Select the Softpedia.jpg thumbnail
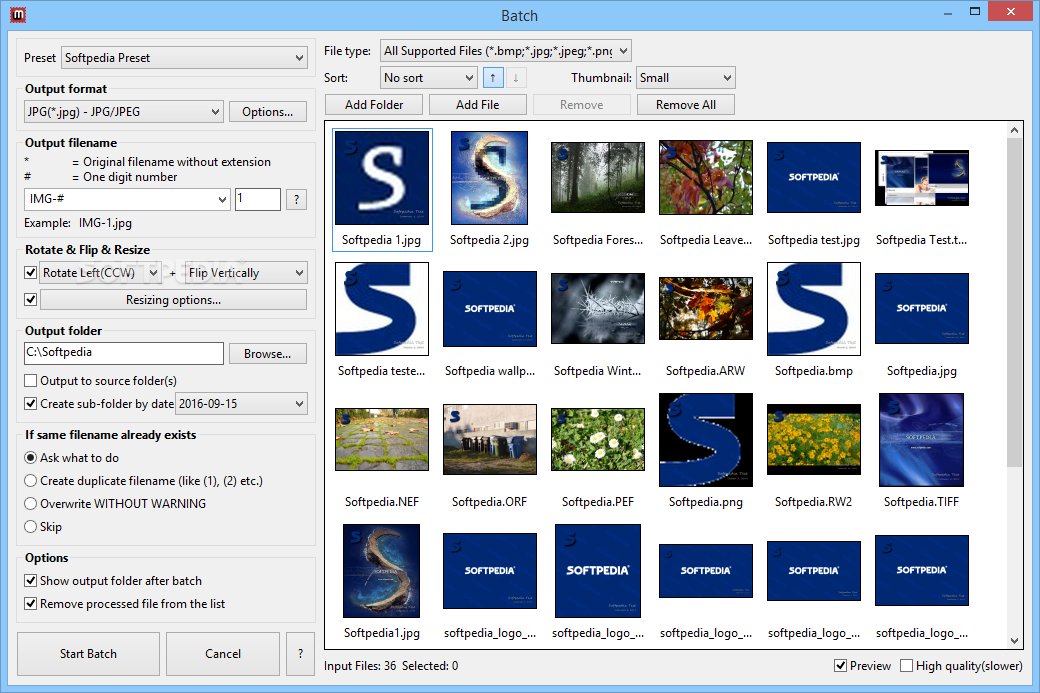This screenshot has width=1040, height=693. point(922,308)
